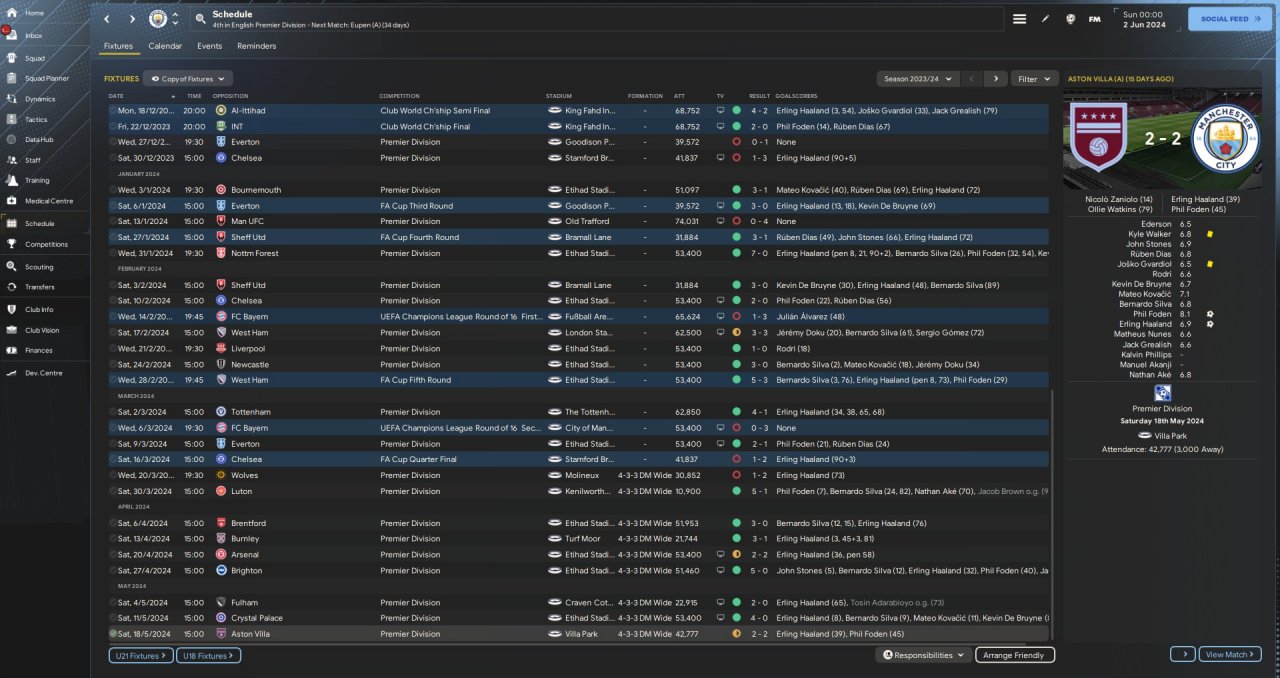Open the FM menu icon
The width and height of the screenshot is (1280, 678).
tap(1094, 19)
